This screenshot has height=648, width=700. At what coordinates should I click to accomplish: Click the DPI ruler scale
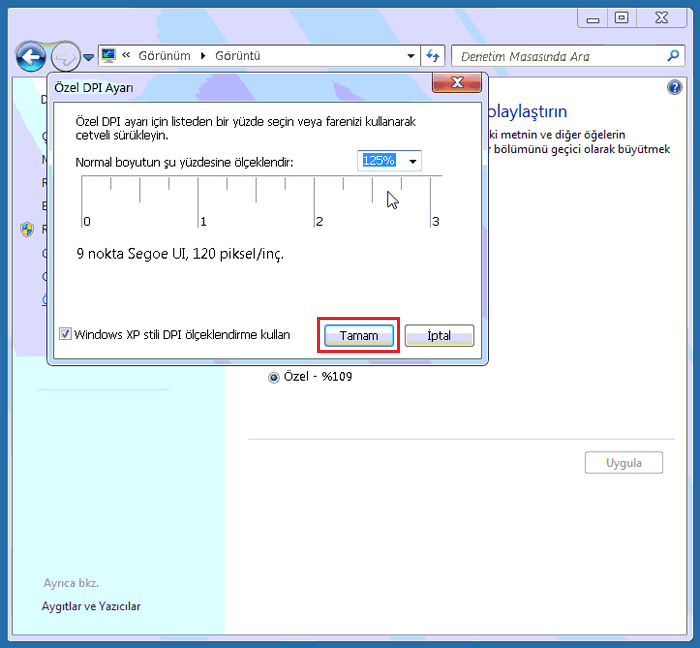pos(262,202)
